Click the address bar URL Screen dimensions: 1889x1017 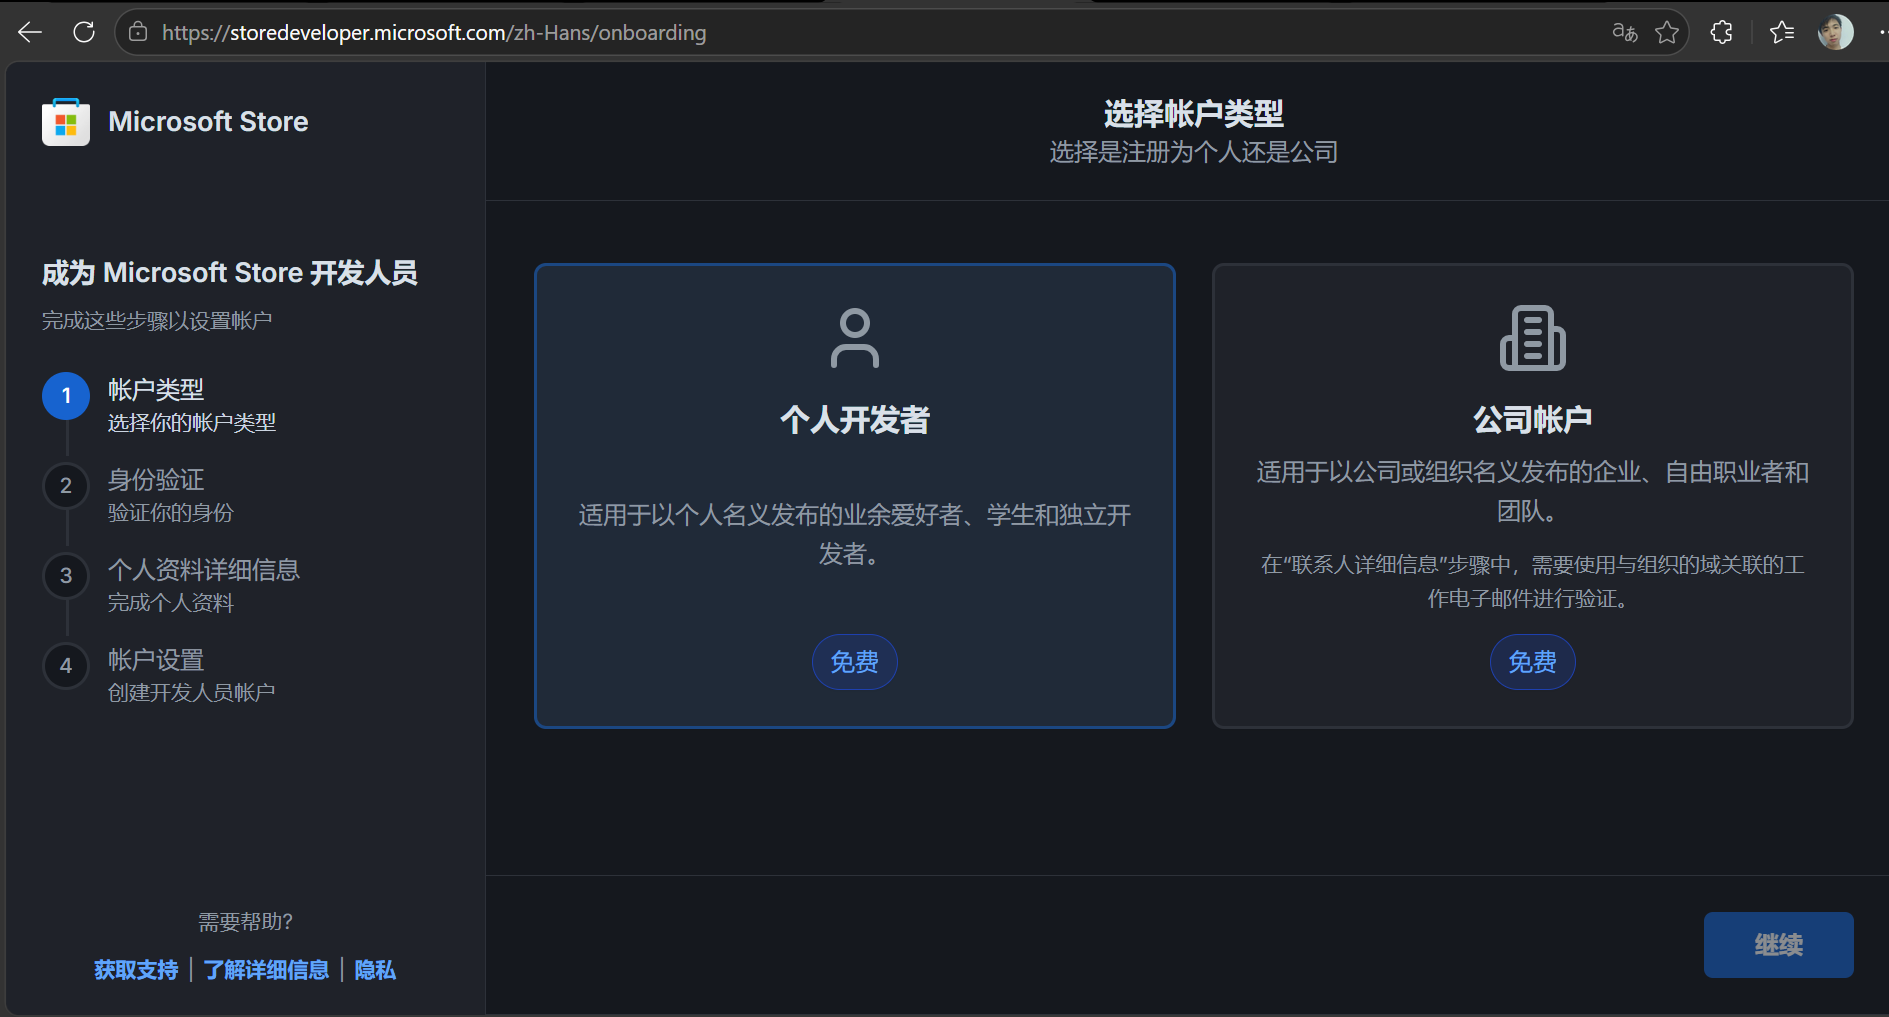434,32
